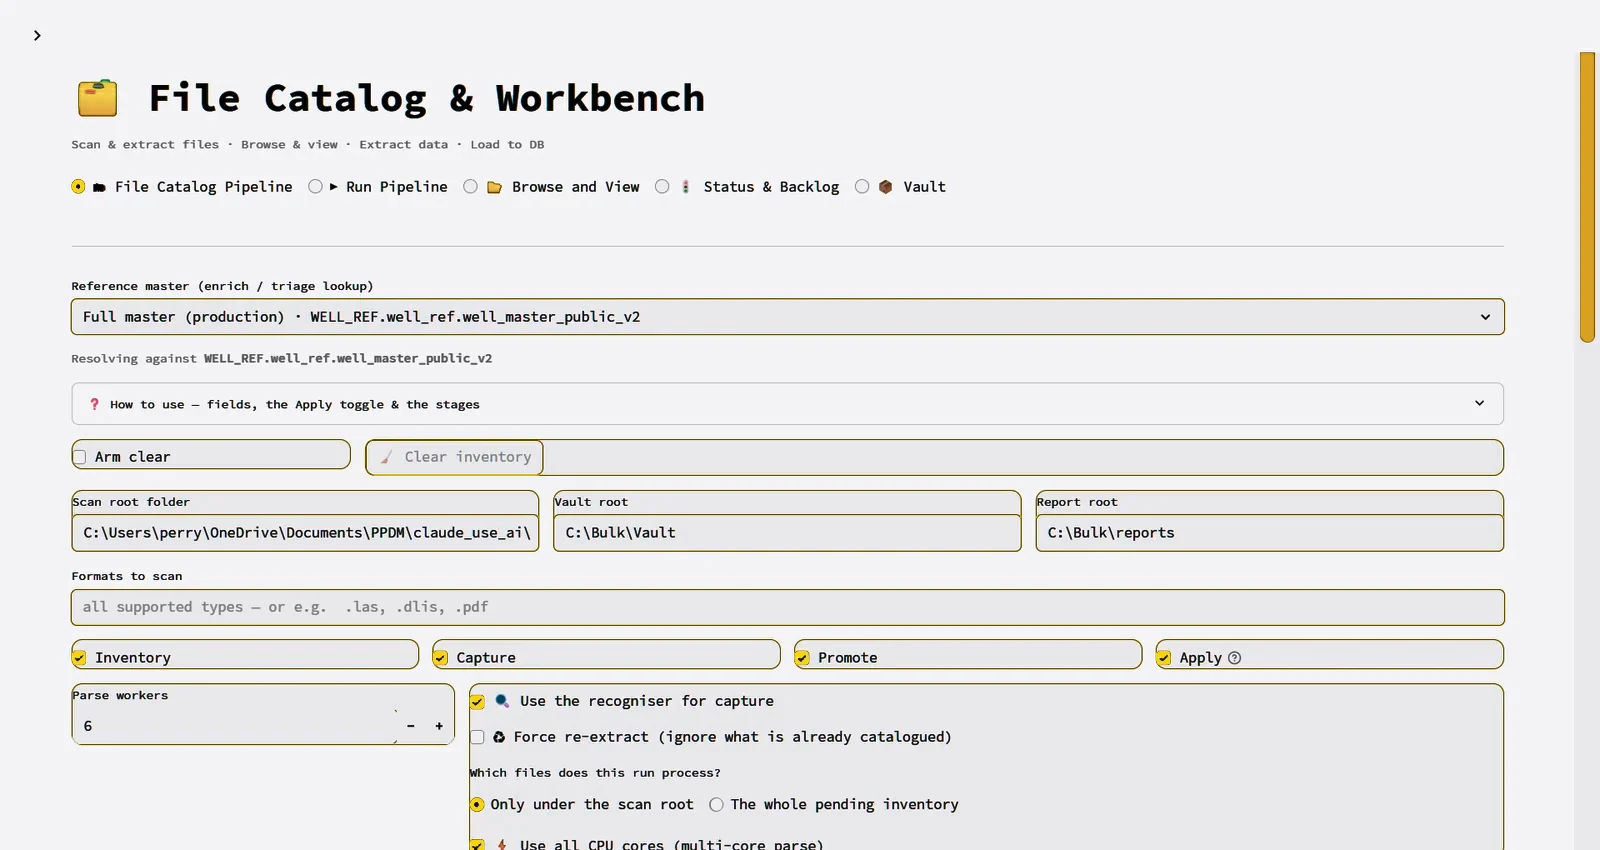The height and width of the screenshot is (850, 1600).
Task: Toggle the Inventory stage checkbox
Action: coord(80,658)
